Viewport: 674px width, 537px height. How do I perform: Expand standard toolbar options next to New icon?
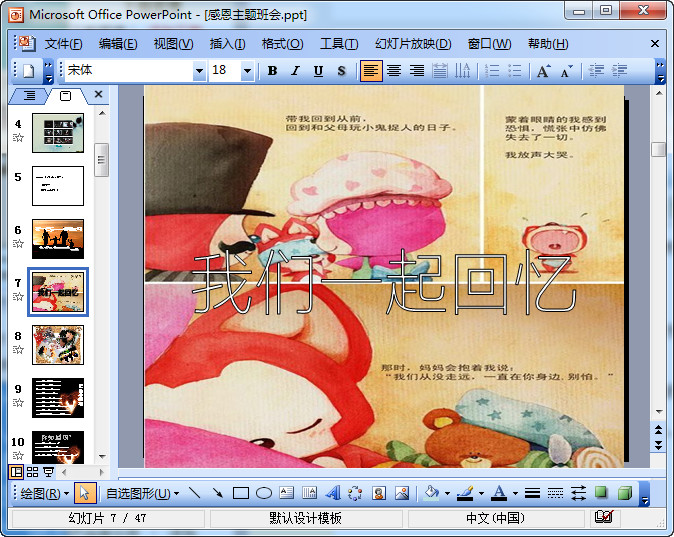pyautogui.click(x=49, y=71)
